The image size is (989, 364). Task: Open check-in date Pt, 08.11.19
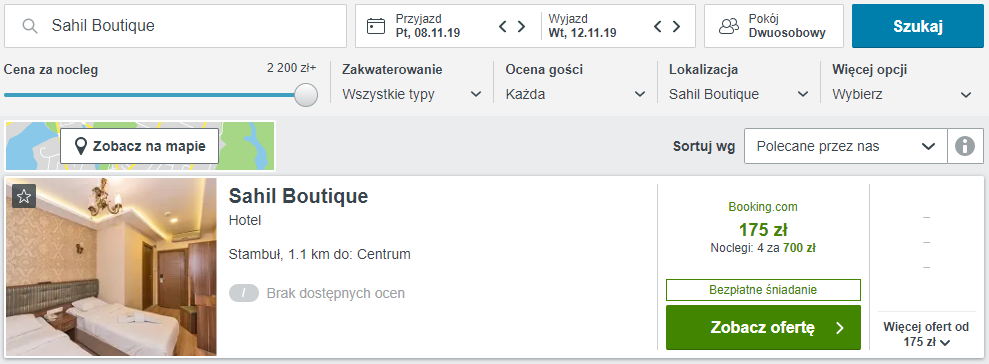[x=428, y=26]
